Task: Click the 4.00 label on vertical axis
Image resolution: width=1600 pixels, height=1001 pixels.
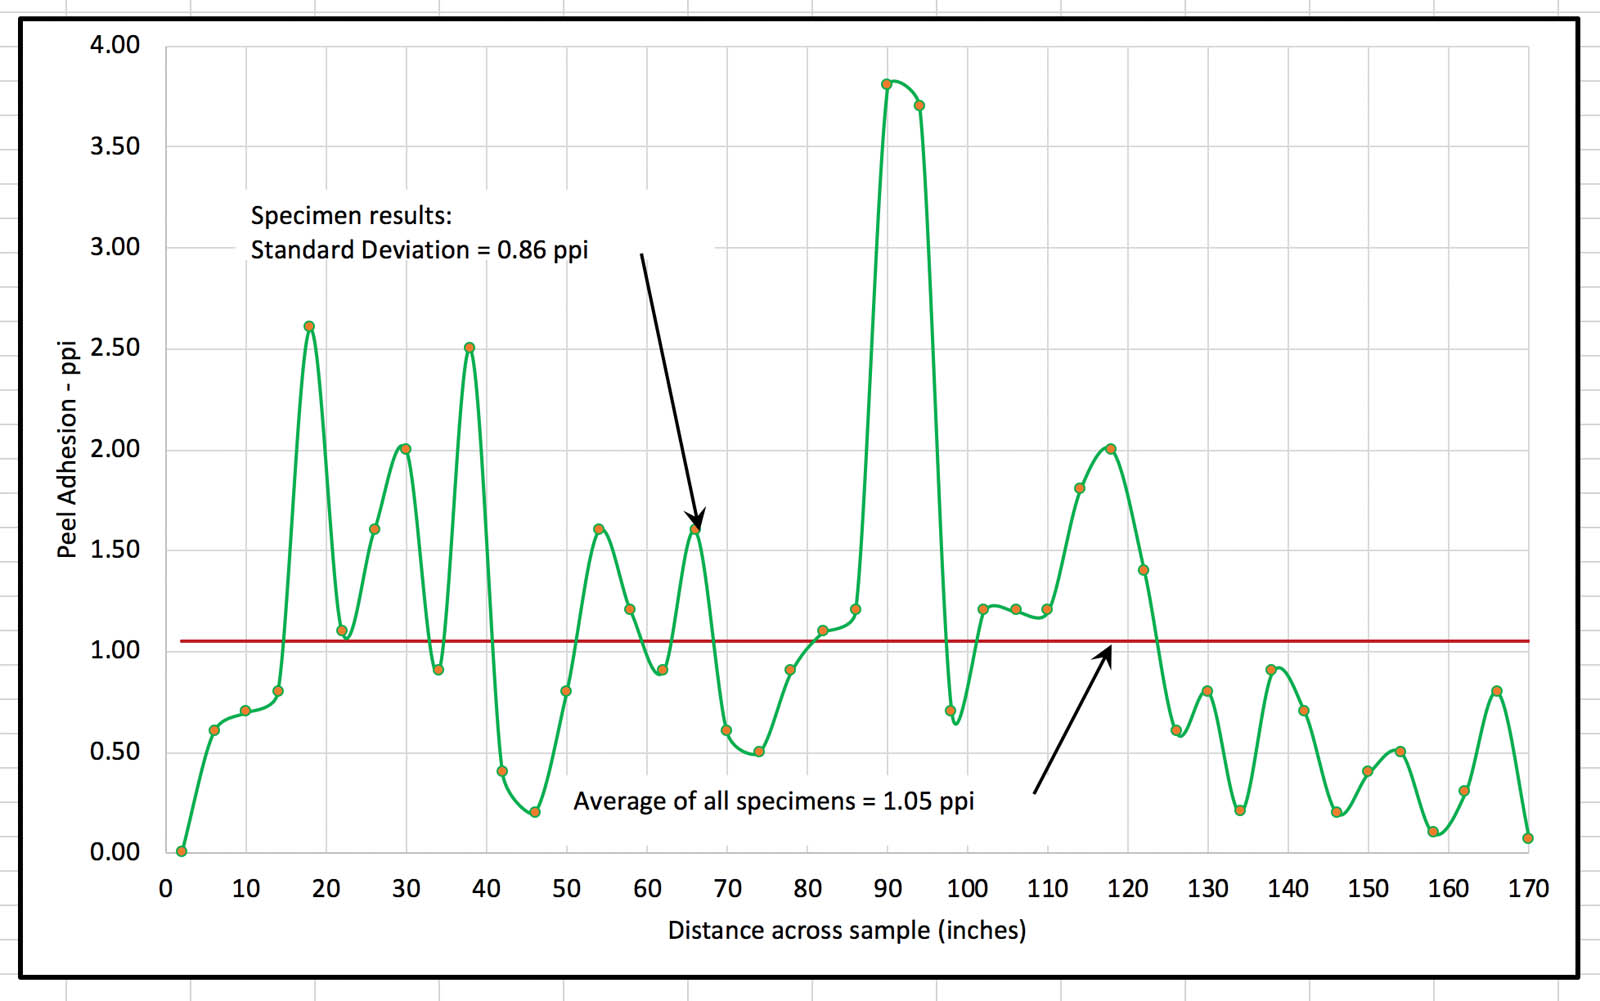Action: click(115, 45)
